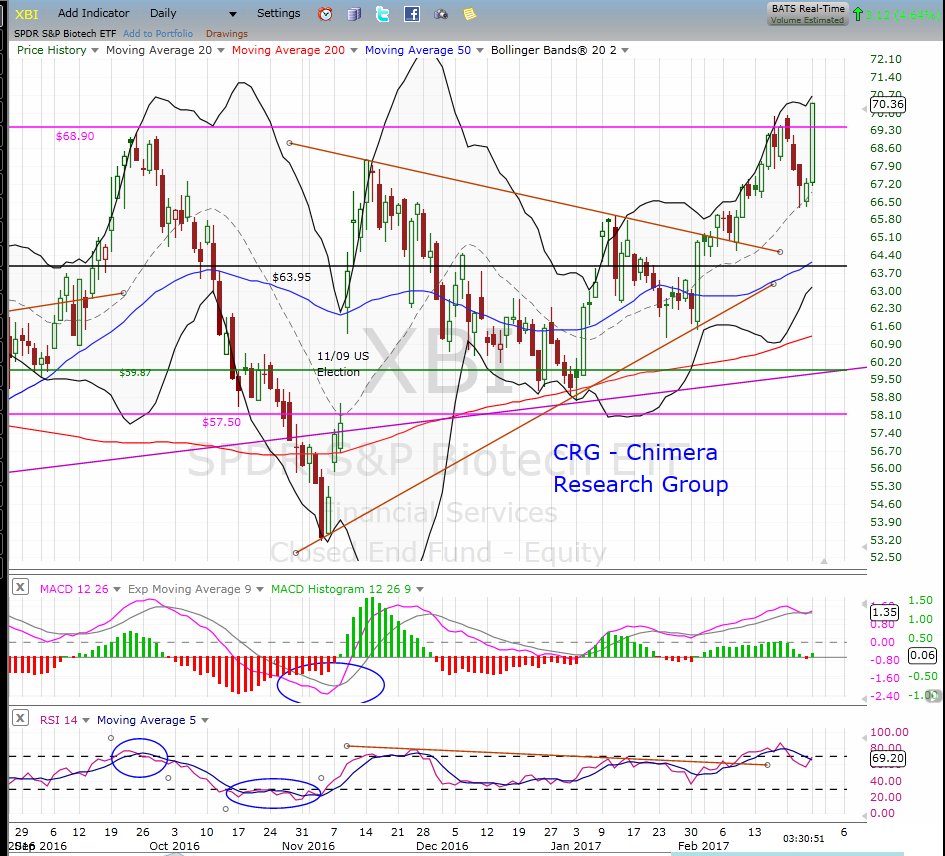The image size is (945, 856).
Task: Expand the Daily timeframe dropdown
Action: tap(233, 14)
